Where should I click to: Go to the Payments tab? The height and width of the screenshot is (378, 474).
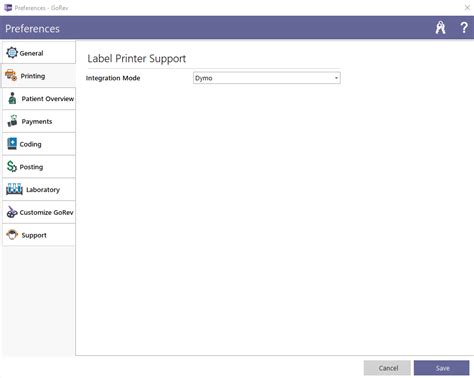(x=39, y=121)
